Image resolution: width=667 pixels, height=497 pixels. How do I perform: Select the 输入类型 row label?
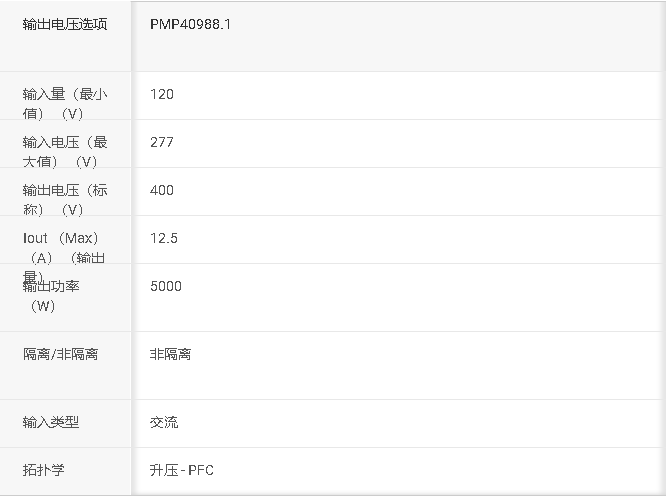tap(51, 422)
